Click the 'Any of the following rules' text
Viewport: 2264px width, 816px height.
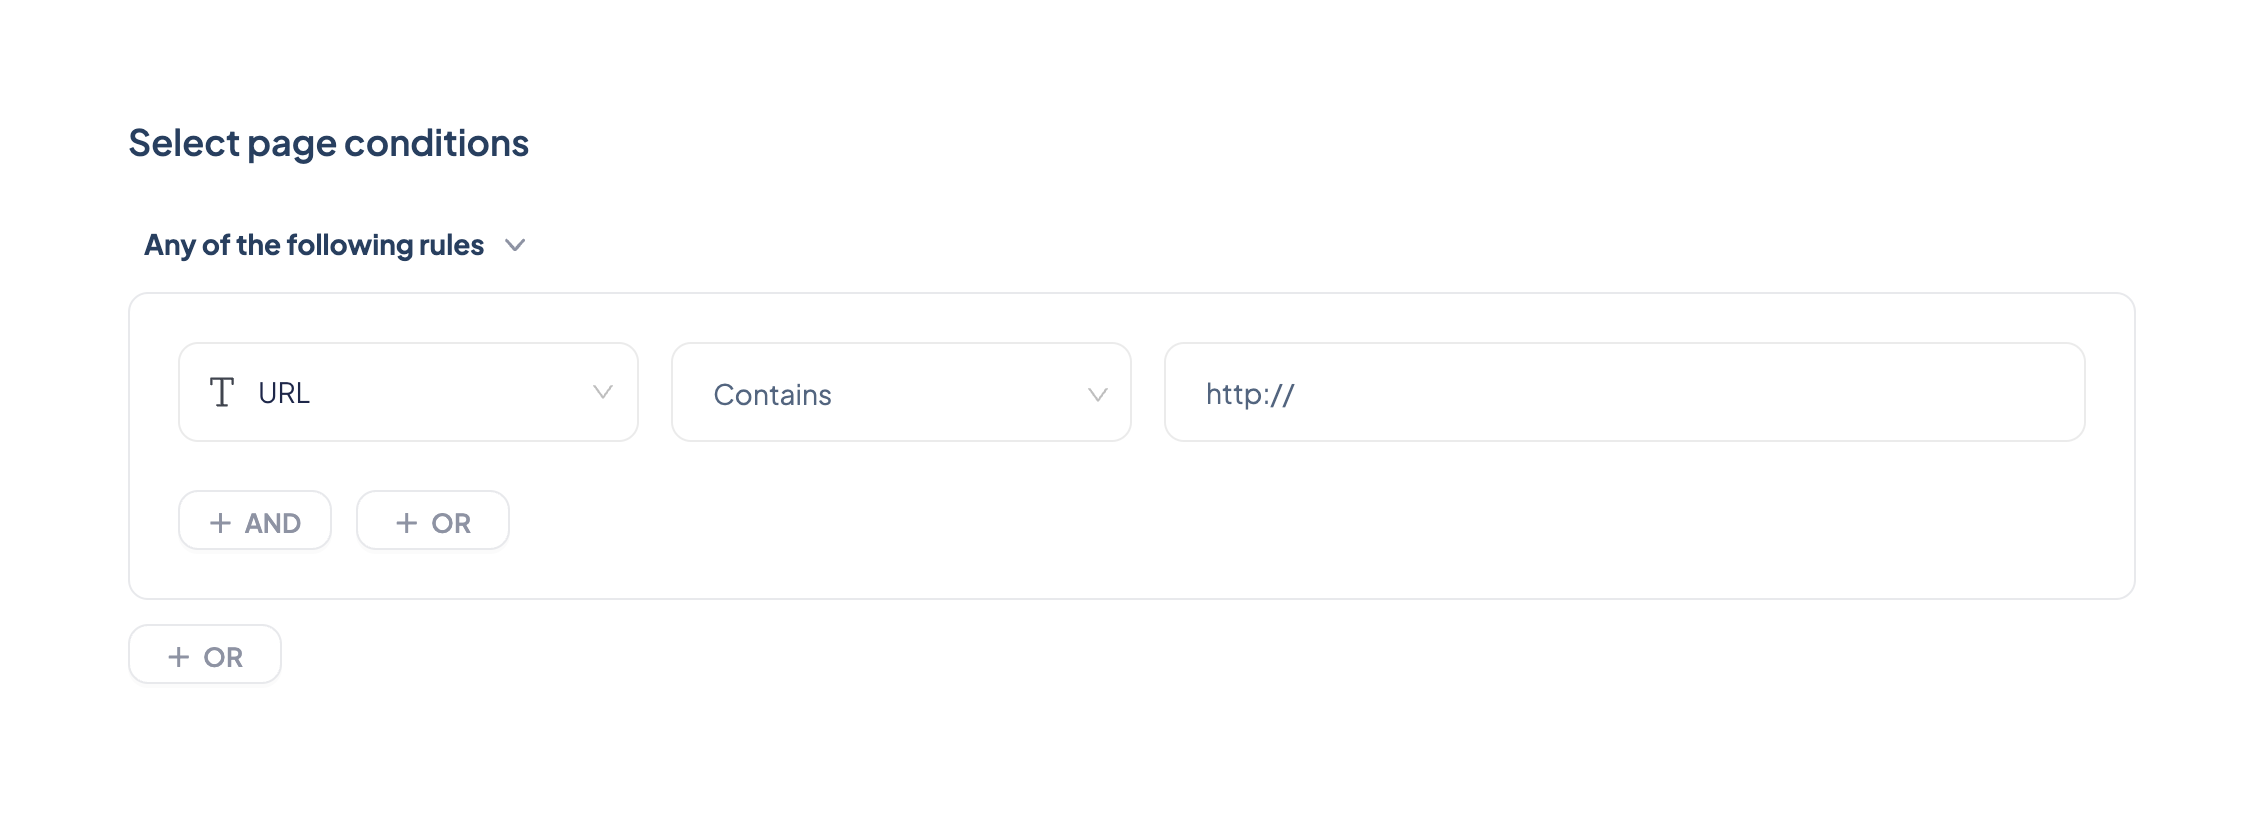(314, 245)
